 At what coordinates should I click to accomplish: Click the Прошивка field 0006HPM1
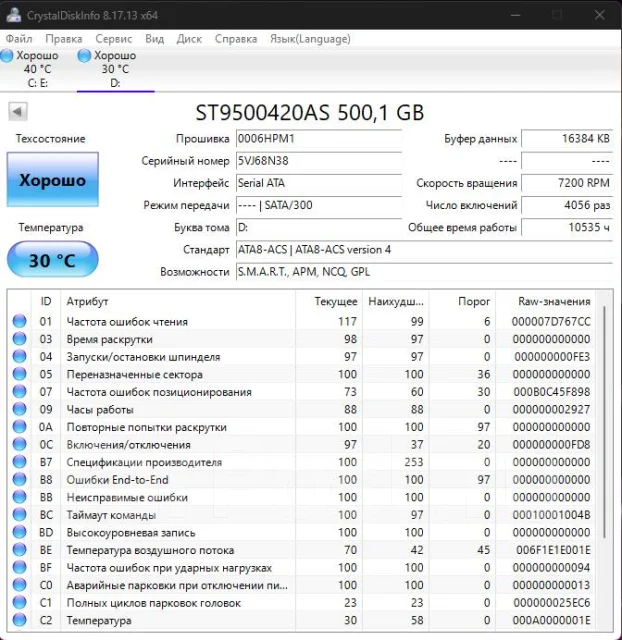pyautogui.click(x=319, y=139)
